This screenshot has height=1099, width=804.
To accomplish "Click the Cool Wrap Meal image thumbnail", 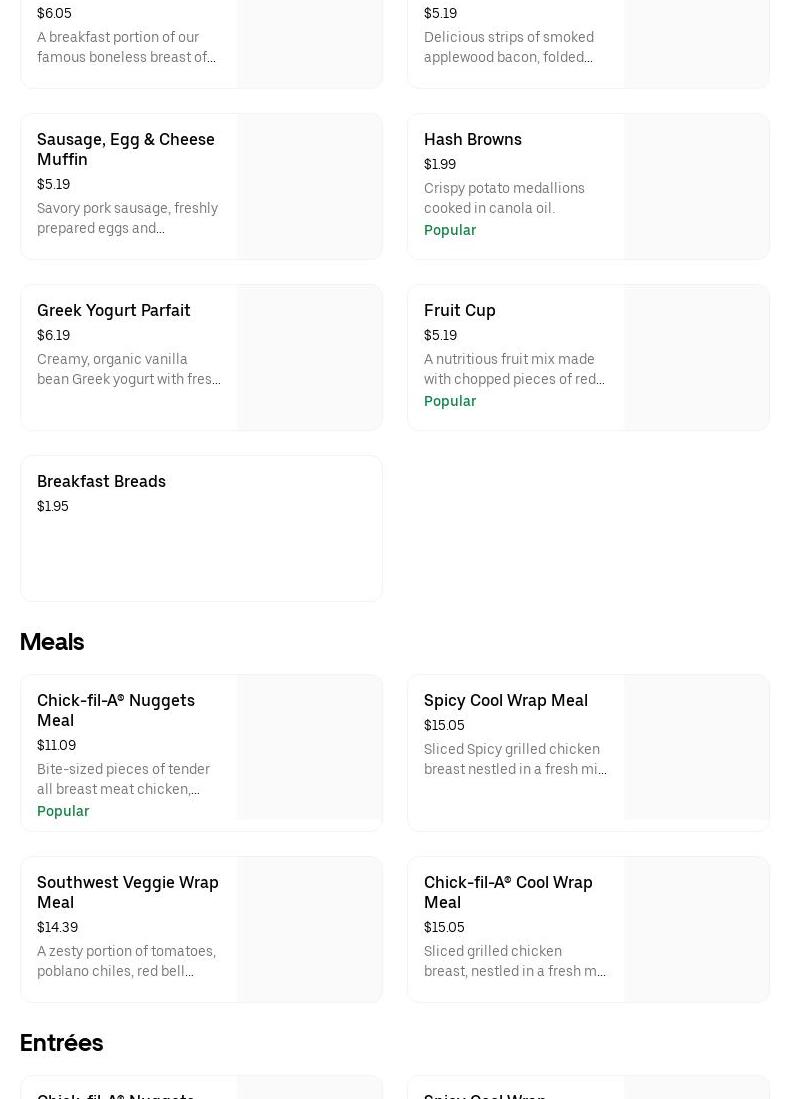I will [696, 930].
